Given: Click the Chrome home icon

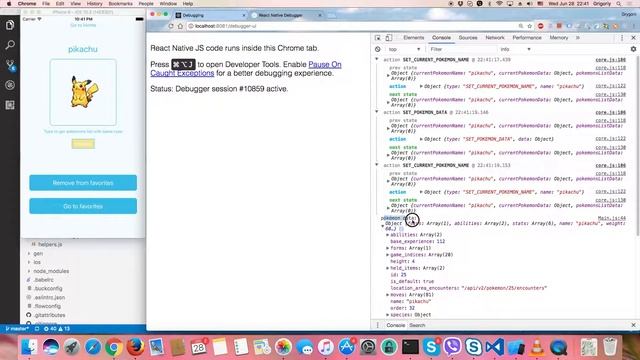Looking at the screenshot, I should click(180, 26).
